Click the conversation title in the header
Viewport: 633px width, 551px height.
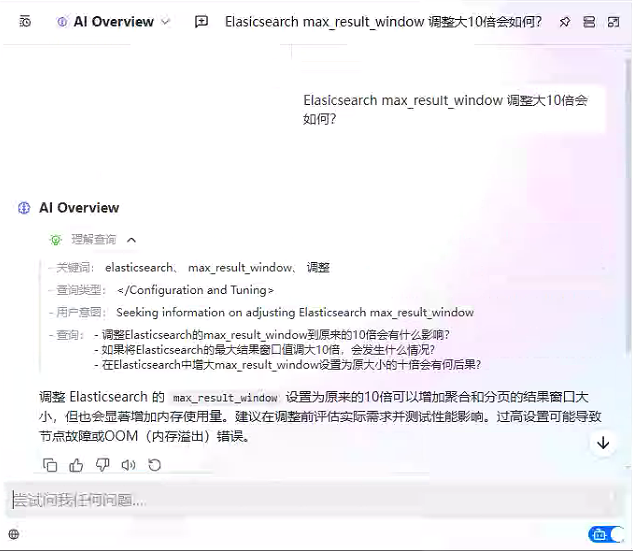(383, 21)
